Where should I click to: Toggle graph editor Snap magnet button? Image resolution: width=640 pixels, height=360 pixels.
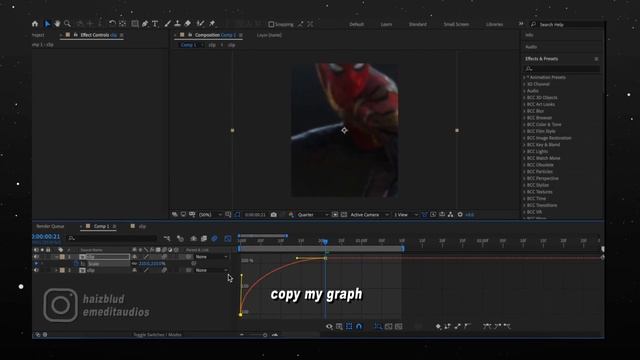point(359,327)
